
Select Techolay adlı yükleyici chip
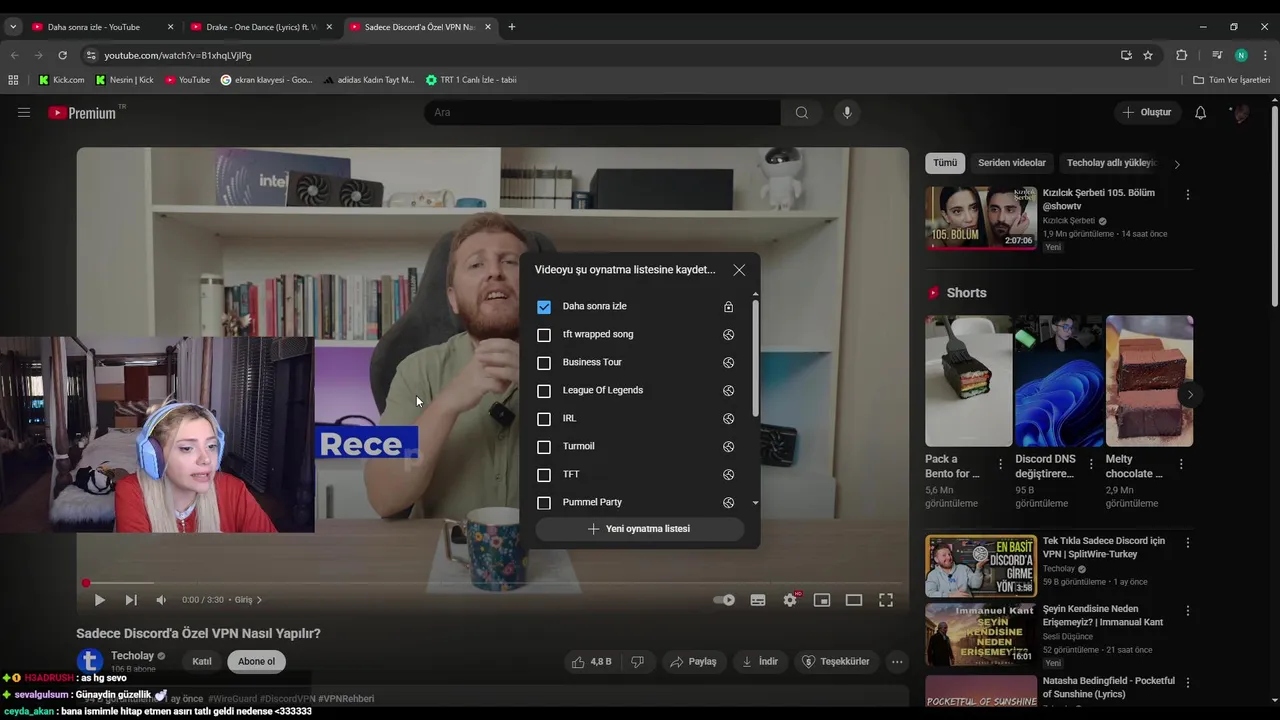[1111, 163]
